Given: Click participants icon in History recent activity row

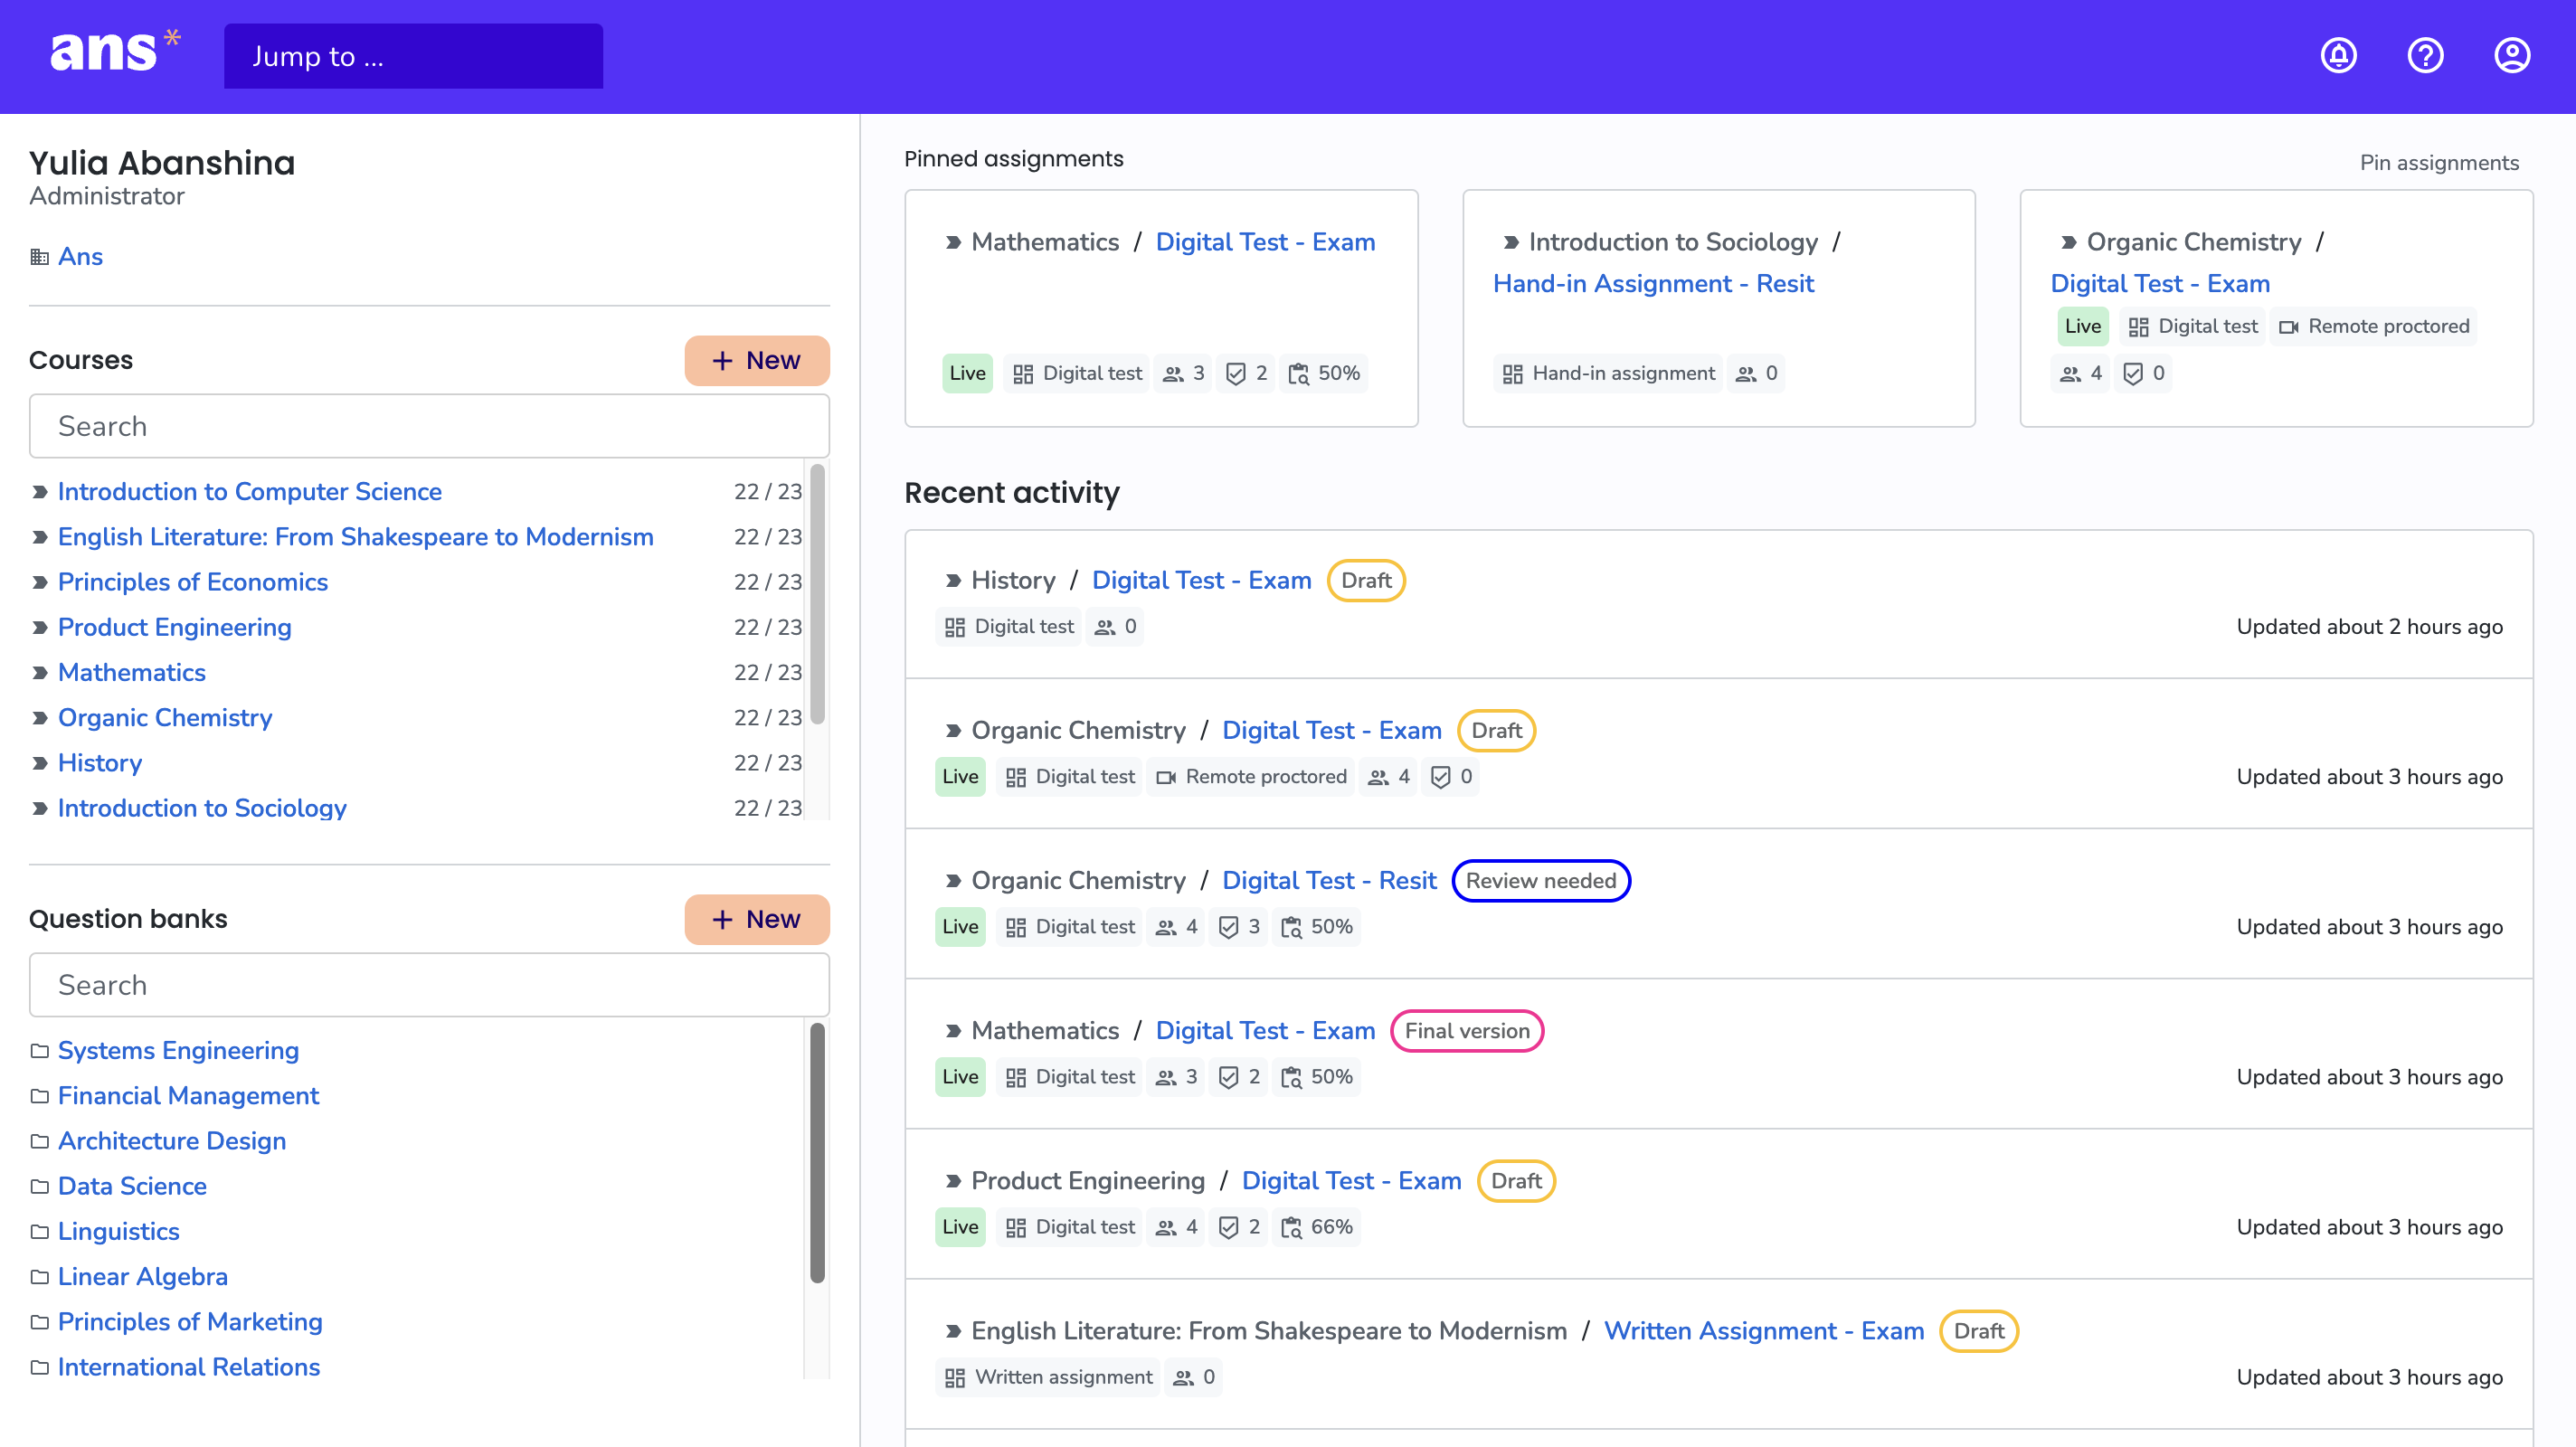Looking at the screenshot, I should tap(1104, 627).
